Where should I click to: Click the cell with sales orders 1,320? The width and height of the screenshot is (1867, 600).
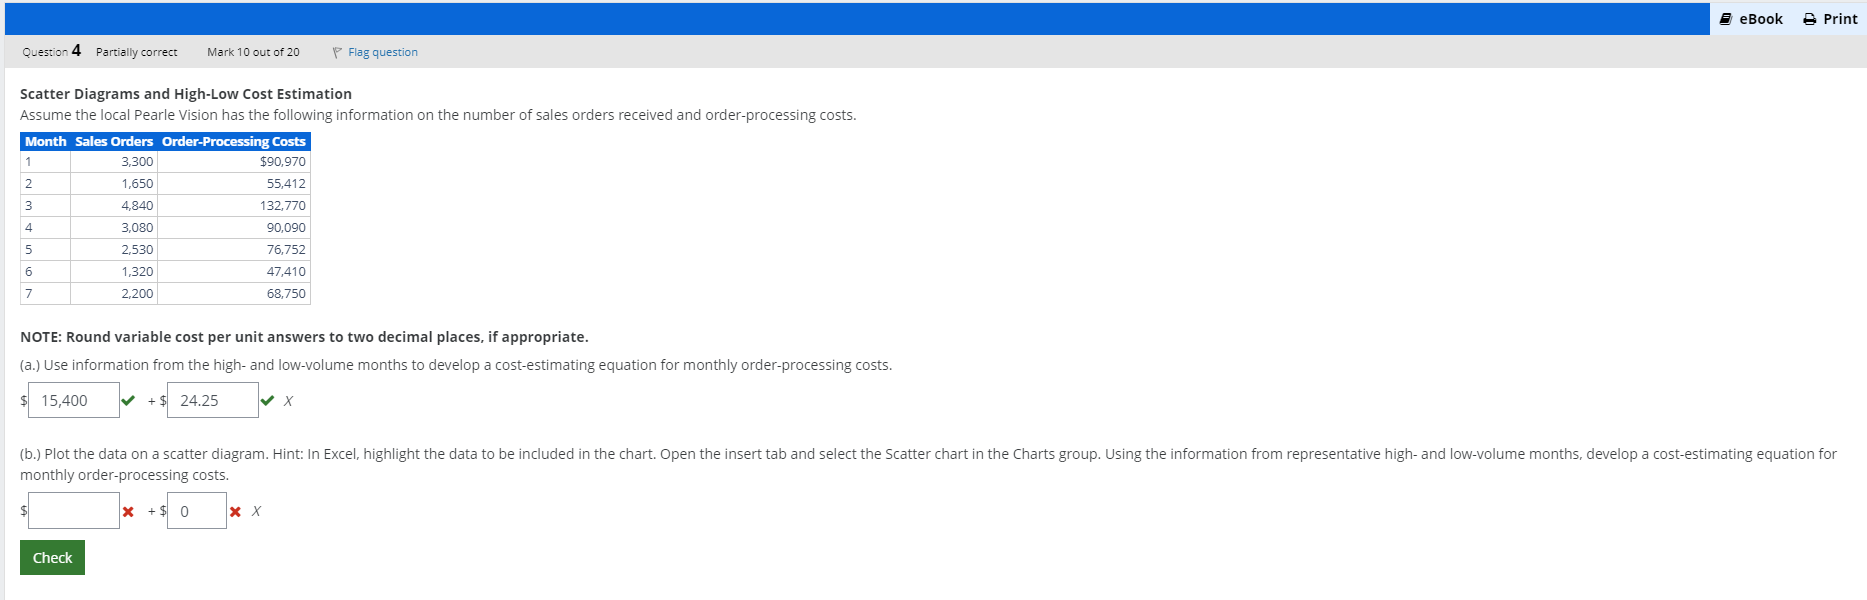pos(114,272)
